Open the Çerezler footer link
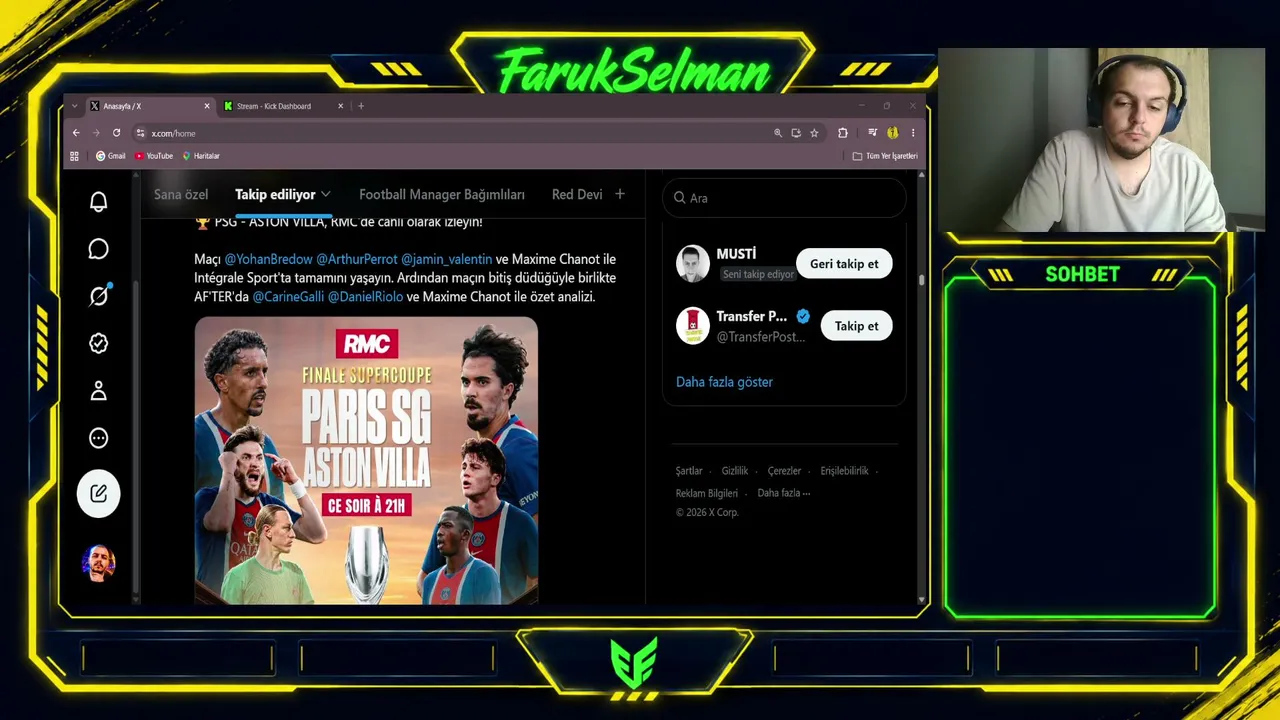Image resolution: width=1280 pixels, height=720 pixels. pyautogui.click(x=784, y=471)
